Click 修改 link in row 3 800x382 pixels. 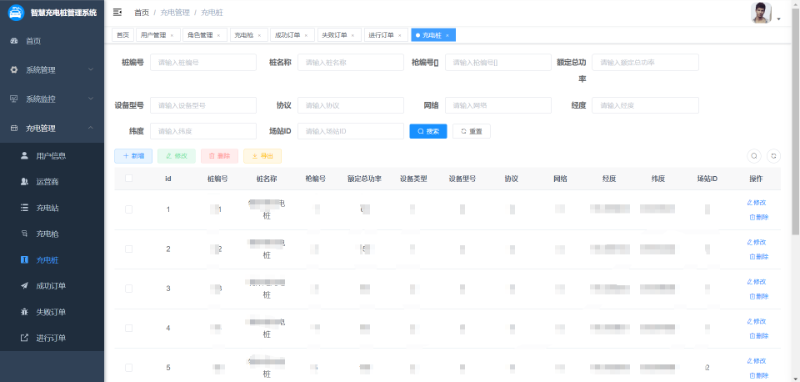click(x=757, y=282)
